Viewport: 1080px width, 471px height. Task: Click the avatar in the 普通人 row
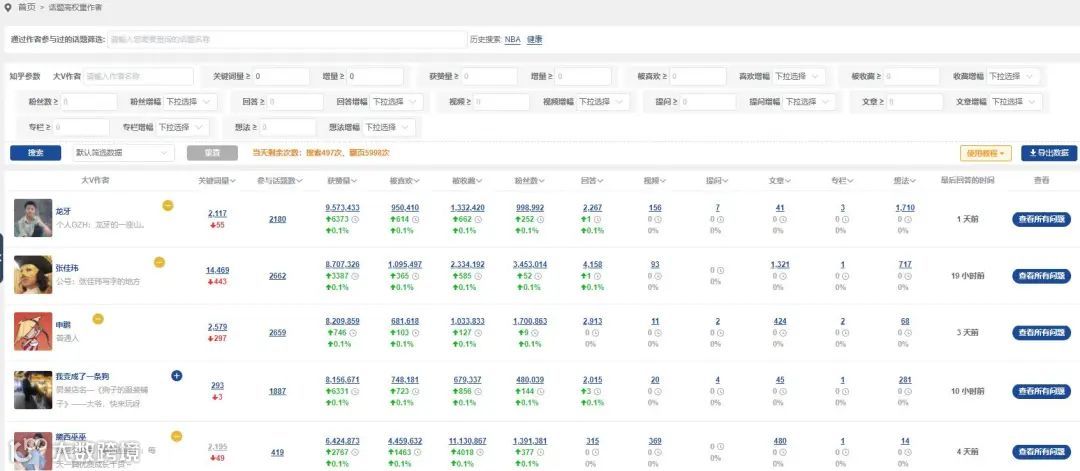click(33, 331)
